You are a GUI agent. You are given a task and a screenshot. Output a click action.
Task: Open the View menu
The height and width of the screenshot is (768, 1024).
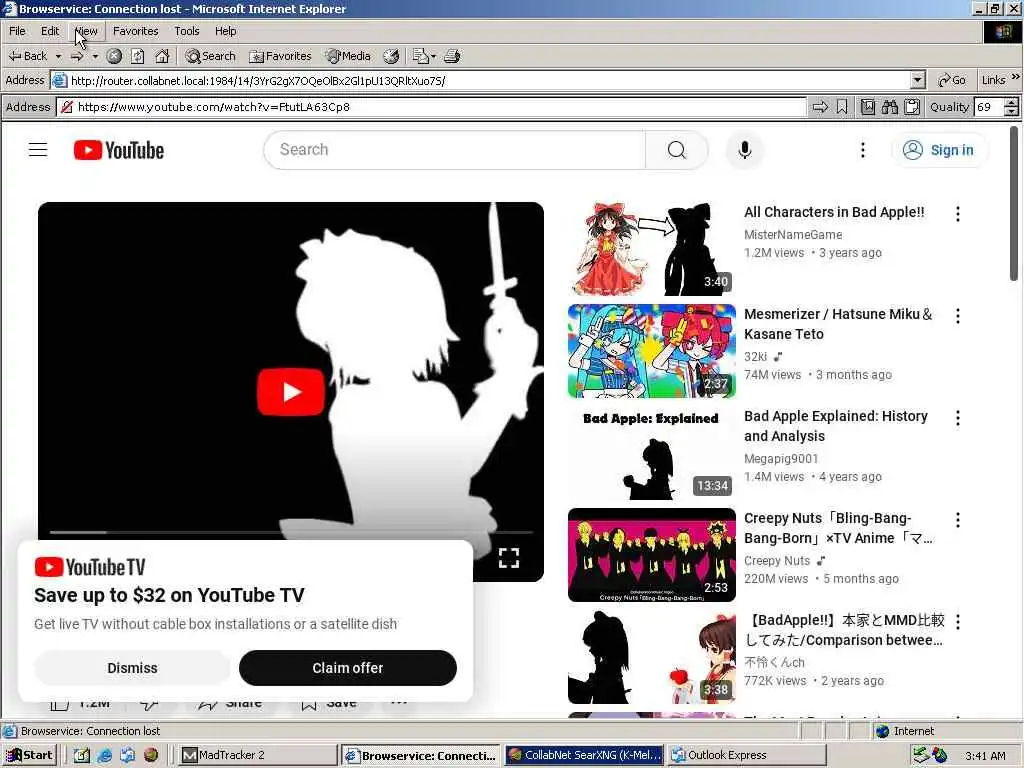[x=86, y=31]
